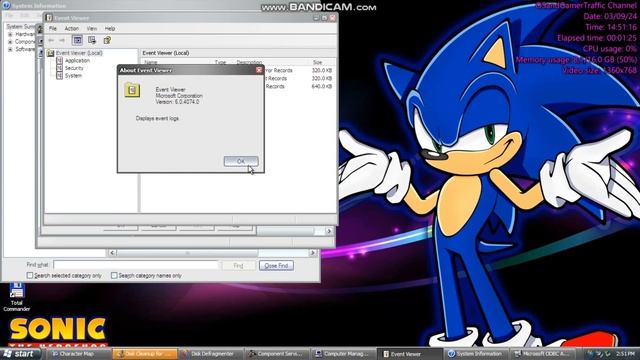Click the 640.0 KB size cell

click(x=322, y=86)
